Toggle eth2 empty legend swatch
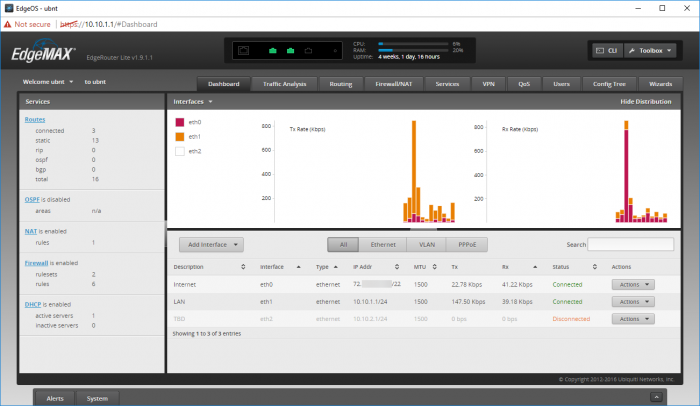The image size is (700, 406). 180,151
